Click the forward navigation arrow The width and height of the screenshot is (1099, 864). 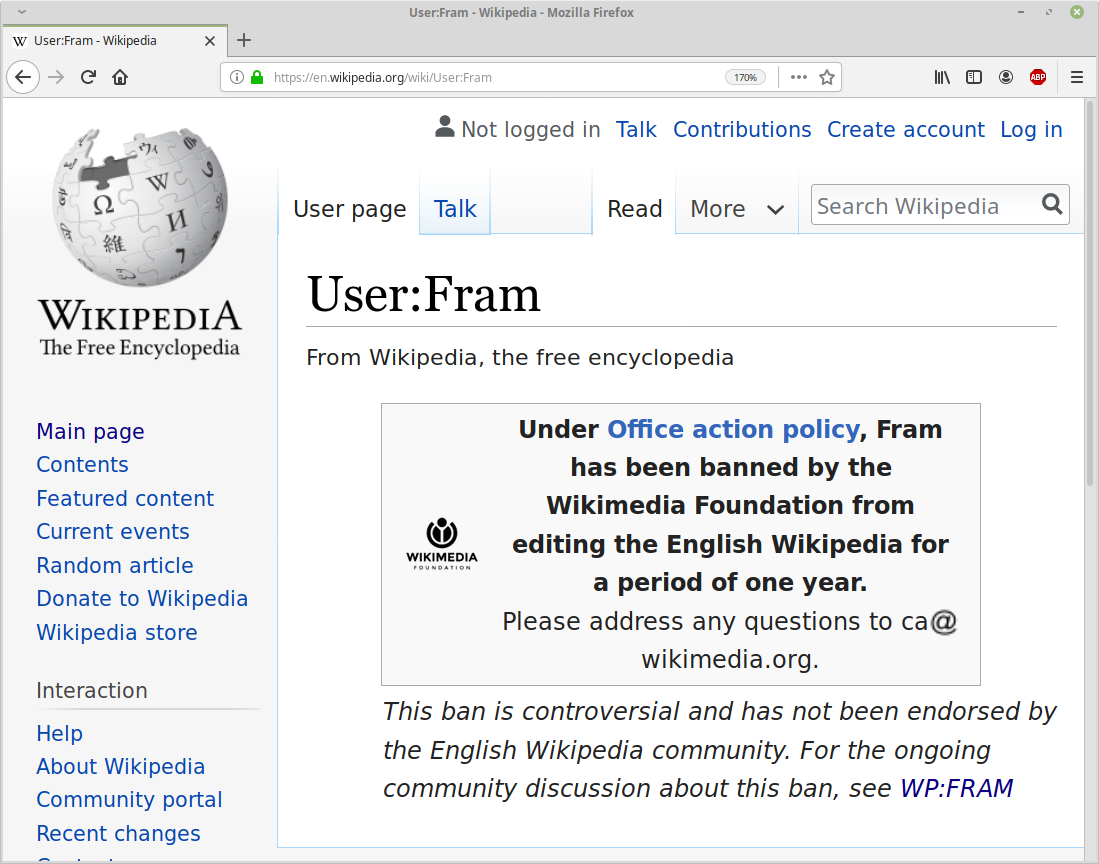coord(56,77)
